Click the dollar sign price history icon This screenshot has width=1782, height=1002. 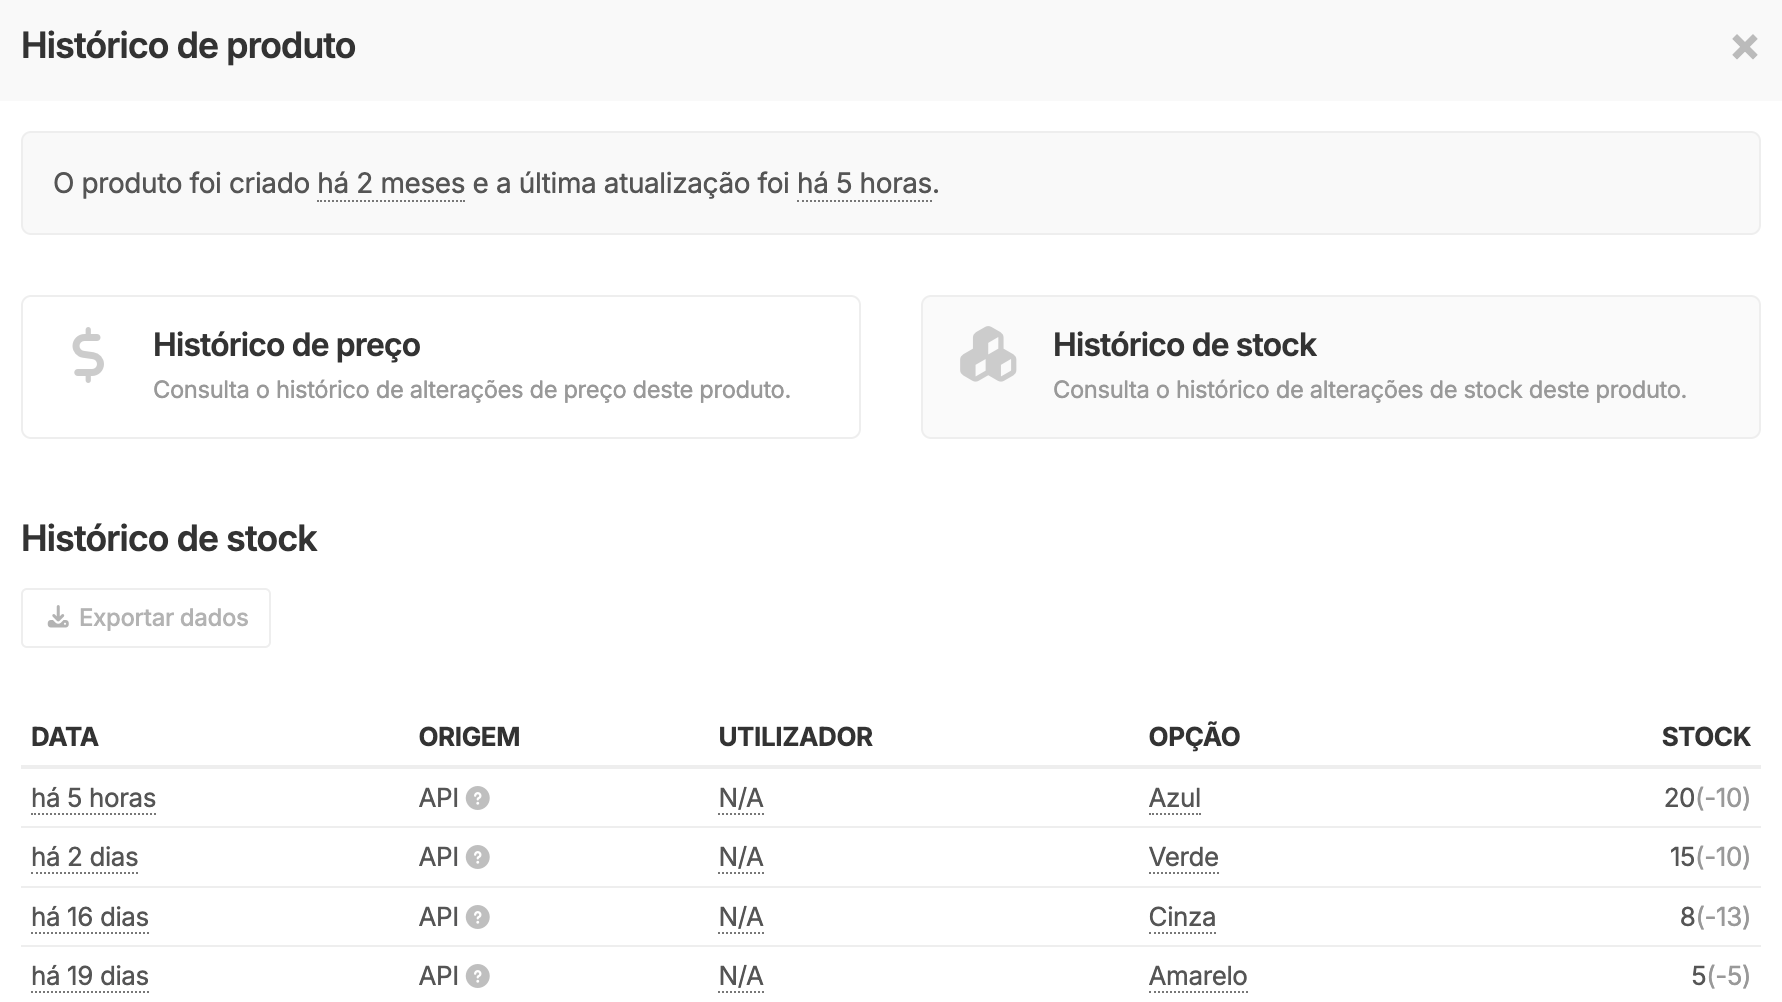coord(88,356)
